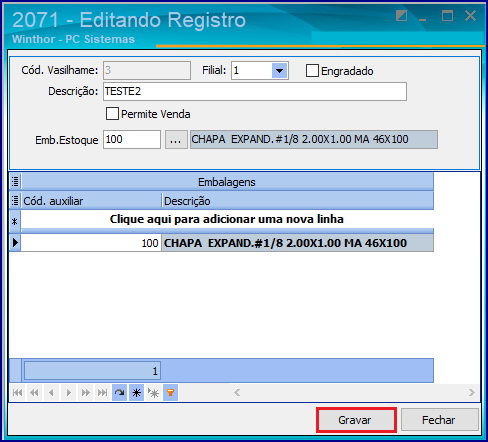Click the bookmark asterisk navigator icon
This screenshot has height=442, width=488.
tap(136, 393)
